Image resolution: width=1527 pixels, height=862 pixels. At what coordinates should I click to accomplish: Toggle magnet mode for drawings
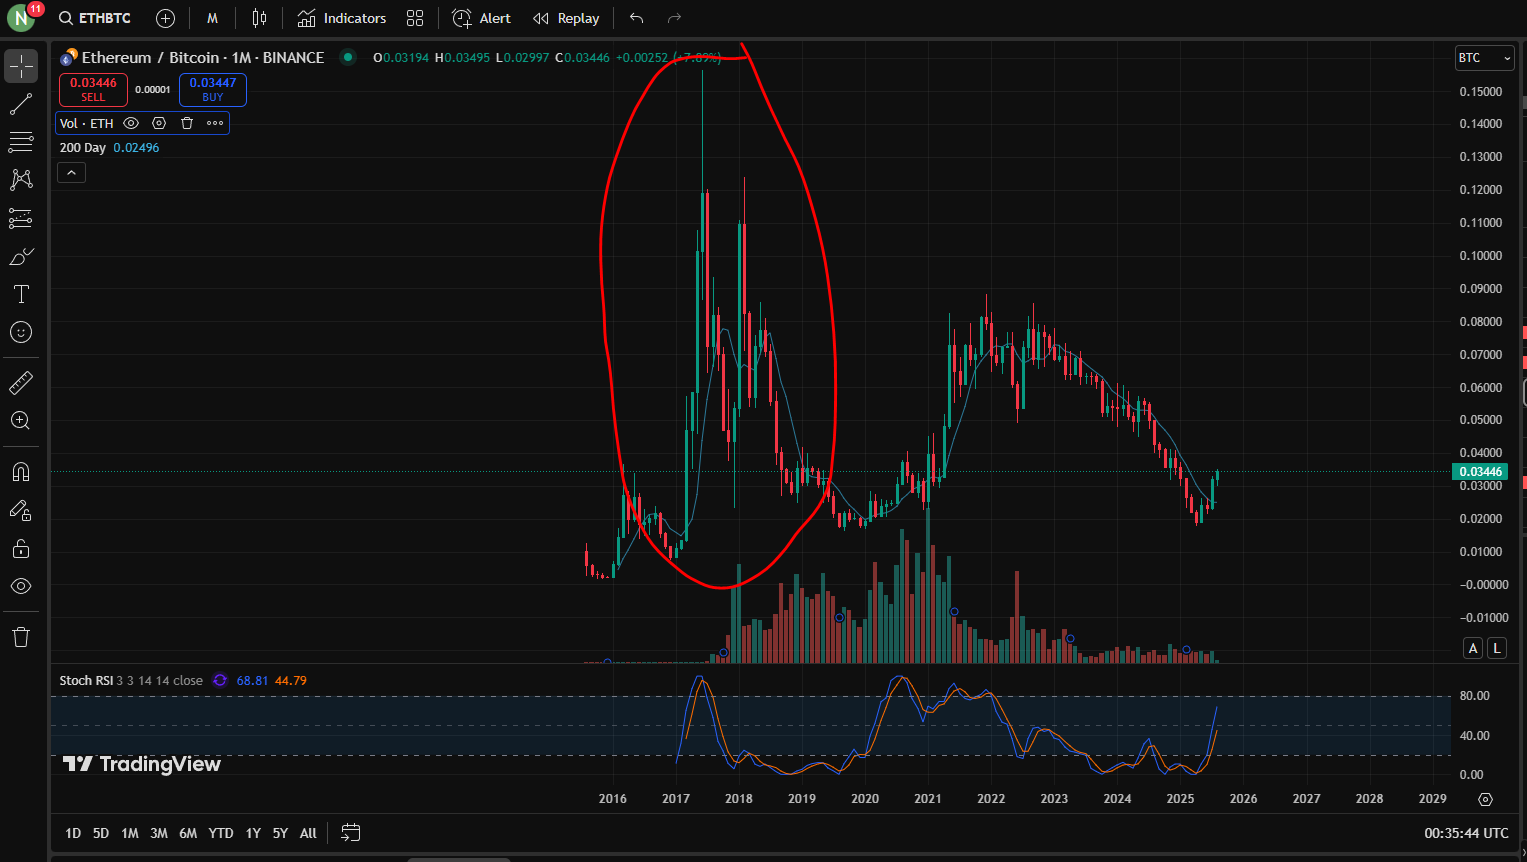point(21,471)
